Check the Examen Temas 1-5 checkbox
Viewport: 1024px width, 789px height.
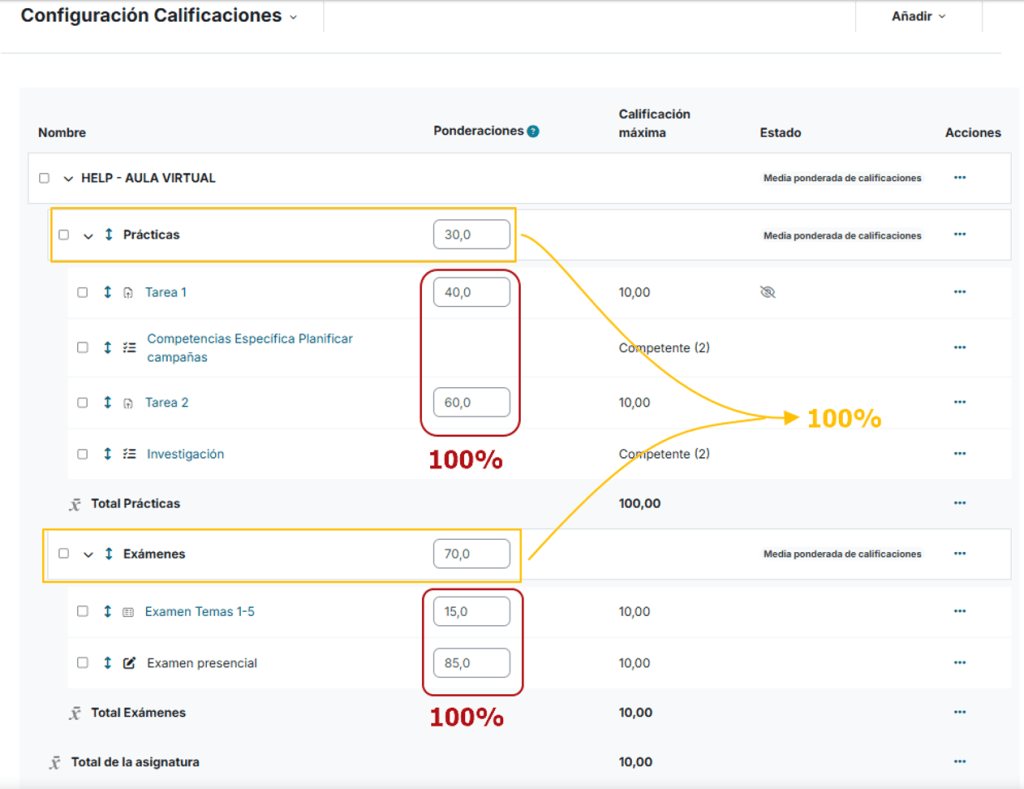(82, 611)
